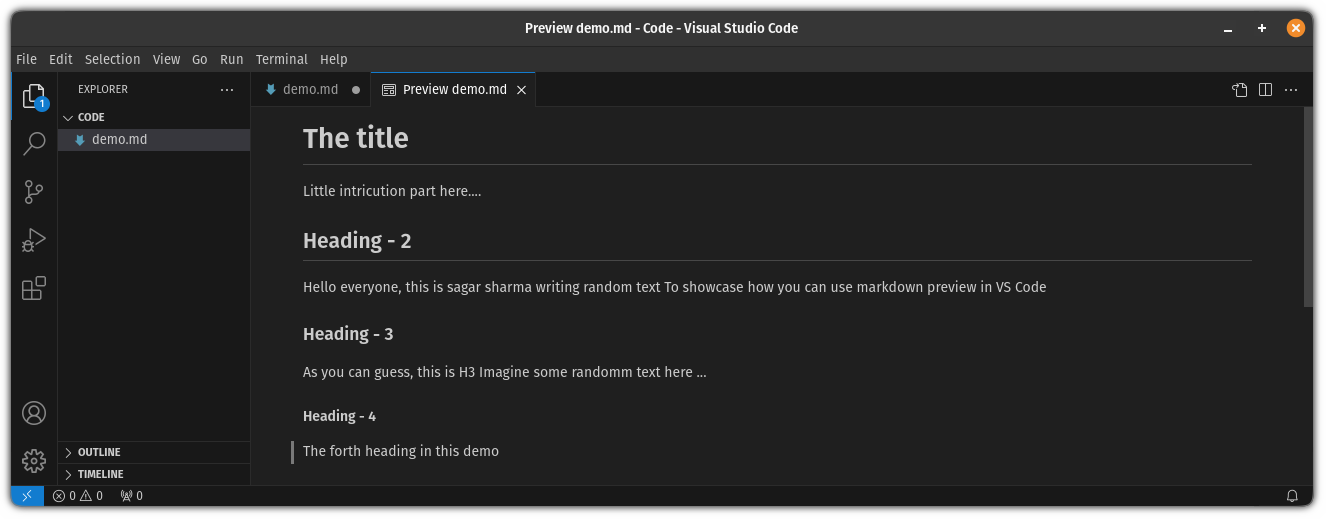
Task: Click the remote window indicator in status bar
Action: 27,496
